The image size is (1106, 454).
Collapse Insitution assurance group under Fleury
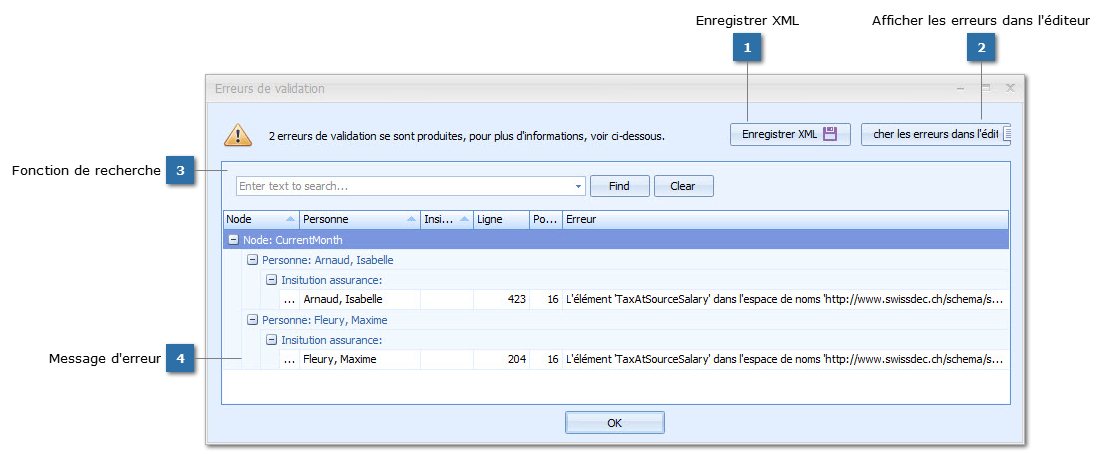coord(272,340)
